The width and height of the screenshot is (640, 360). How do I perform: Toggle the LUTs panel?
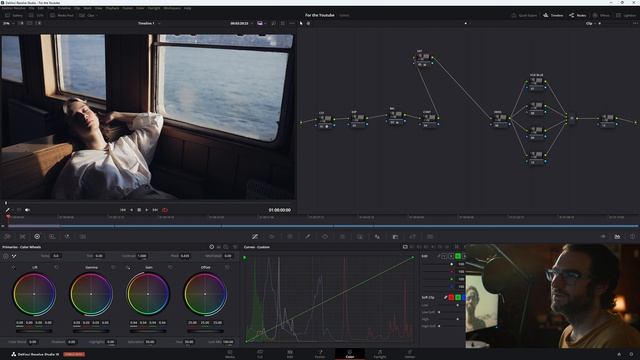click(36, 15)
